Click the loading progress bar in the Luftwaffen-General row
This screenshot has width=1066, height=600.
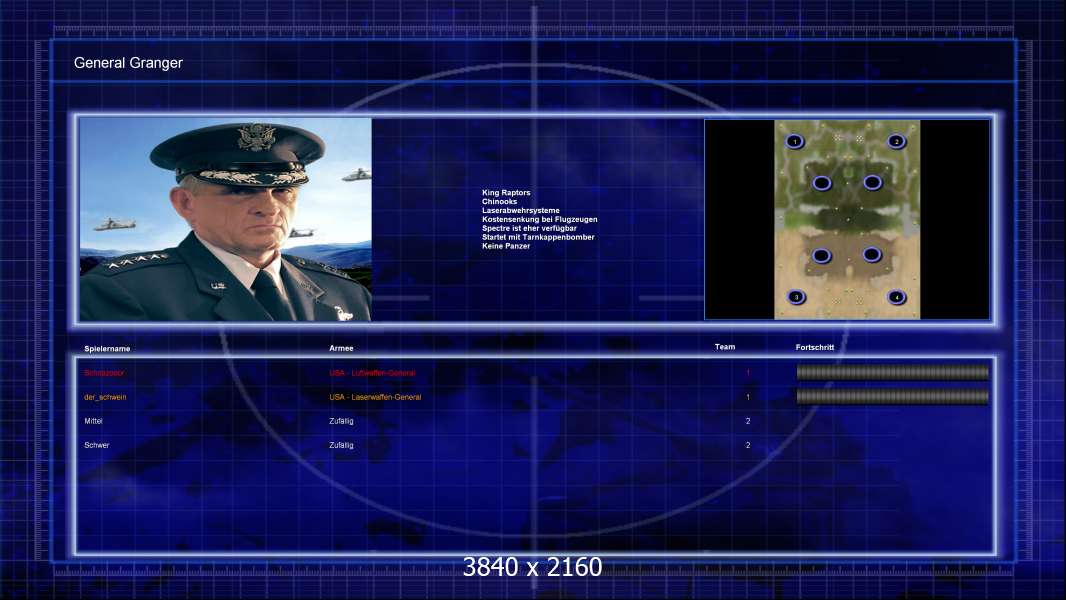click(893, 372)
